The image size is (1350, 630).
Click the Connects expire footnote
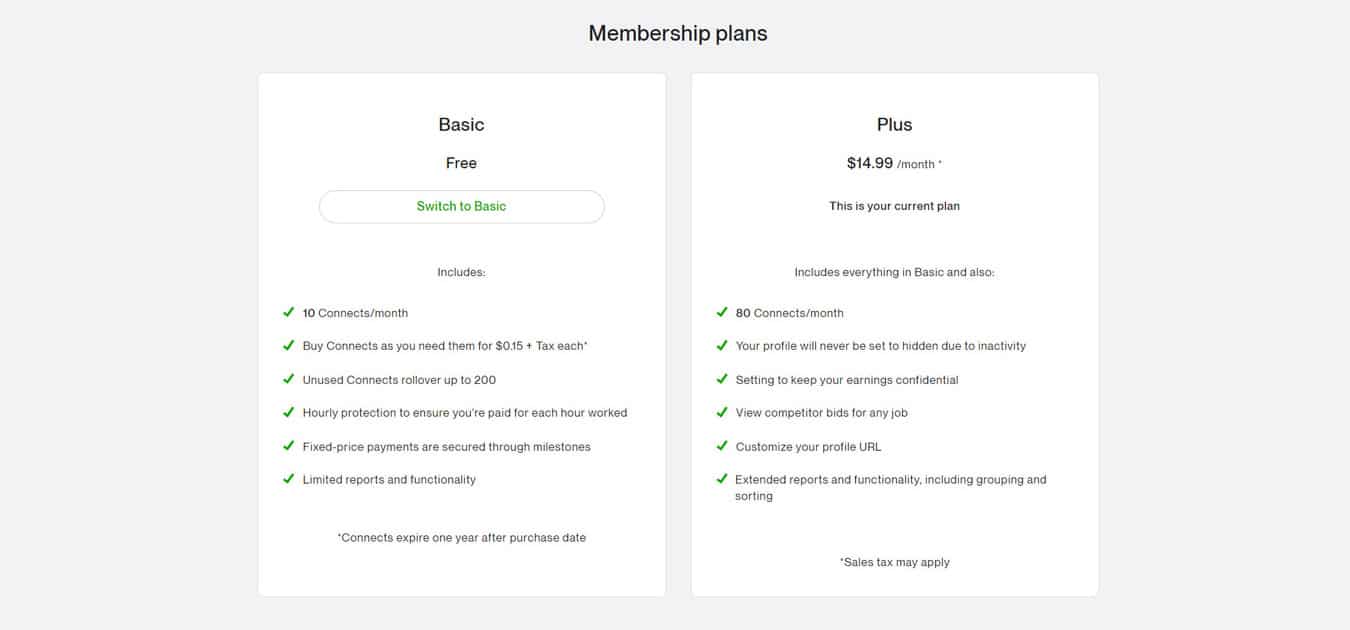pos(461,538)
